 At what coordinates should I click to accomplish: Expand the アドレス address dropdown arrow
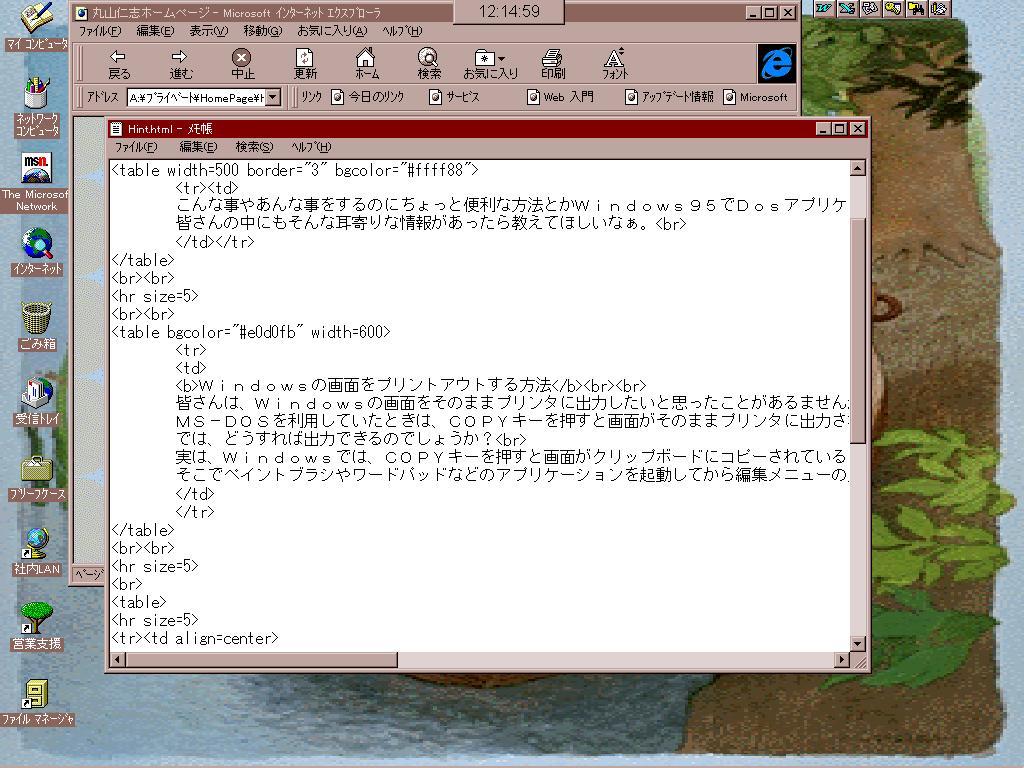click(274, 97)
